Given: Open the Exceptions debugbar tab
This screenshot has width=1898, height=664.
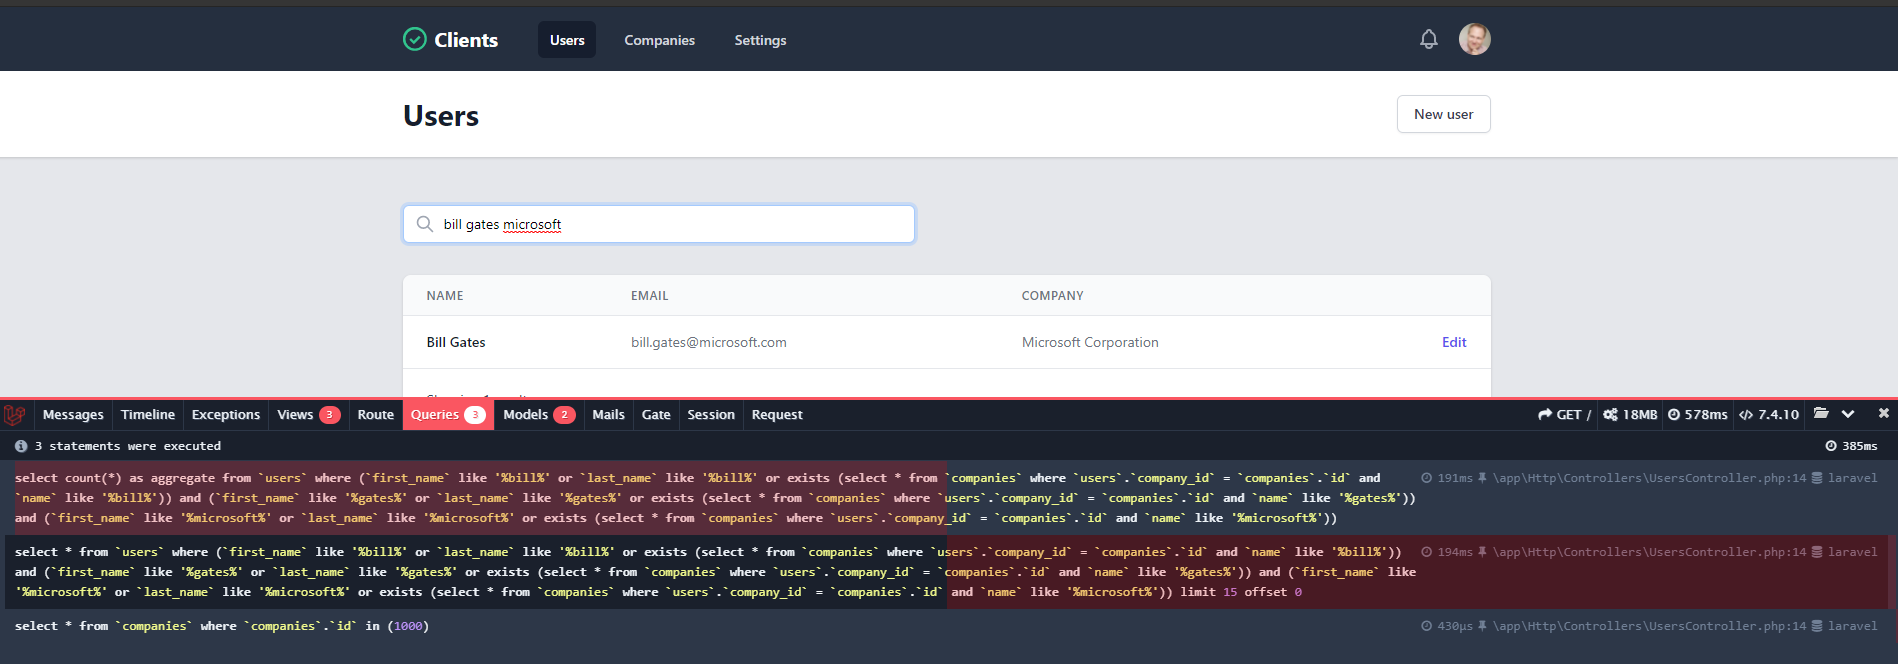Looking at the screenshot, I should tap(226, 415).
